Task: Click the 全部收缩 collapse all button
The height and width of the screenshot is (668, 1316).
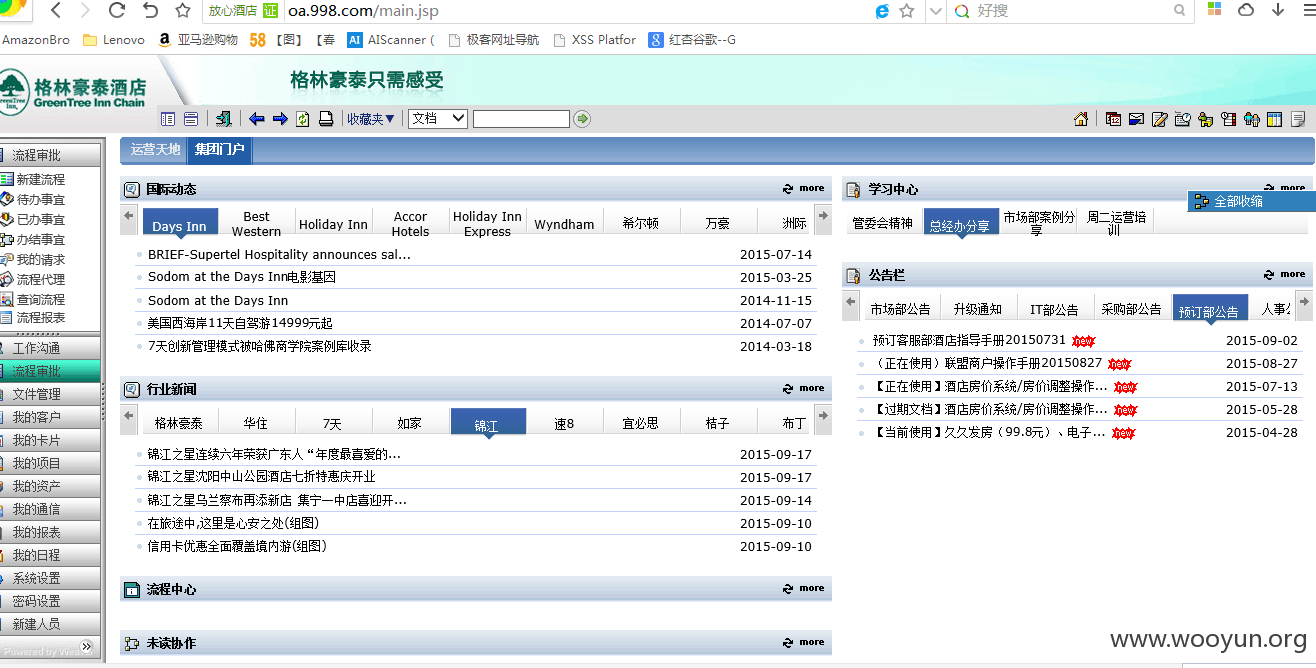Action: (x=1251, y=201)
